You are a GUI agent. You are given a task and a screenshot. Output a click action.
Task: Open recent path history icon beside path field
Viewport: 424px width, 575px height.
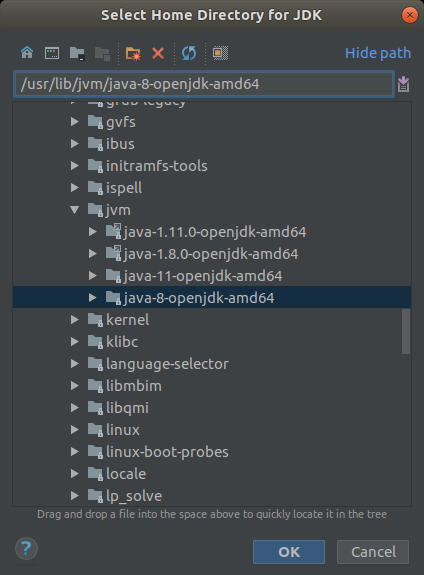click(x=403, y=84)
